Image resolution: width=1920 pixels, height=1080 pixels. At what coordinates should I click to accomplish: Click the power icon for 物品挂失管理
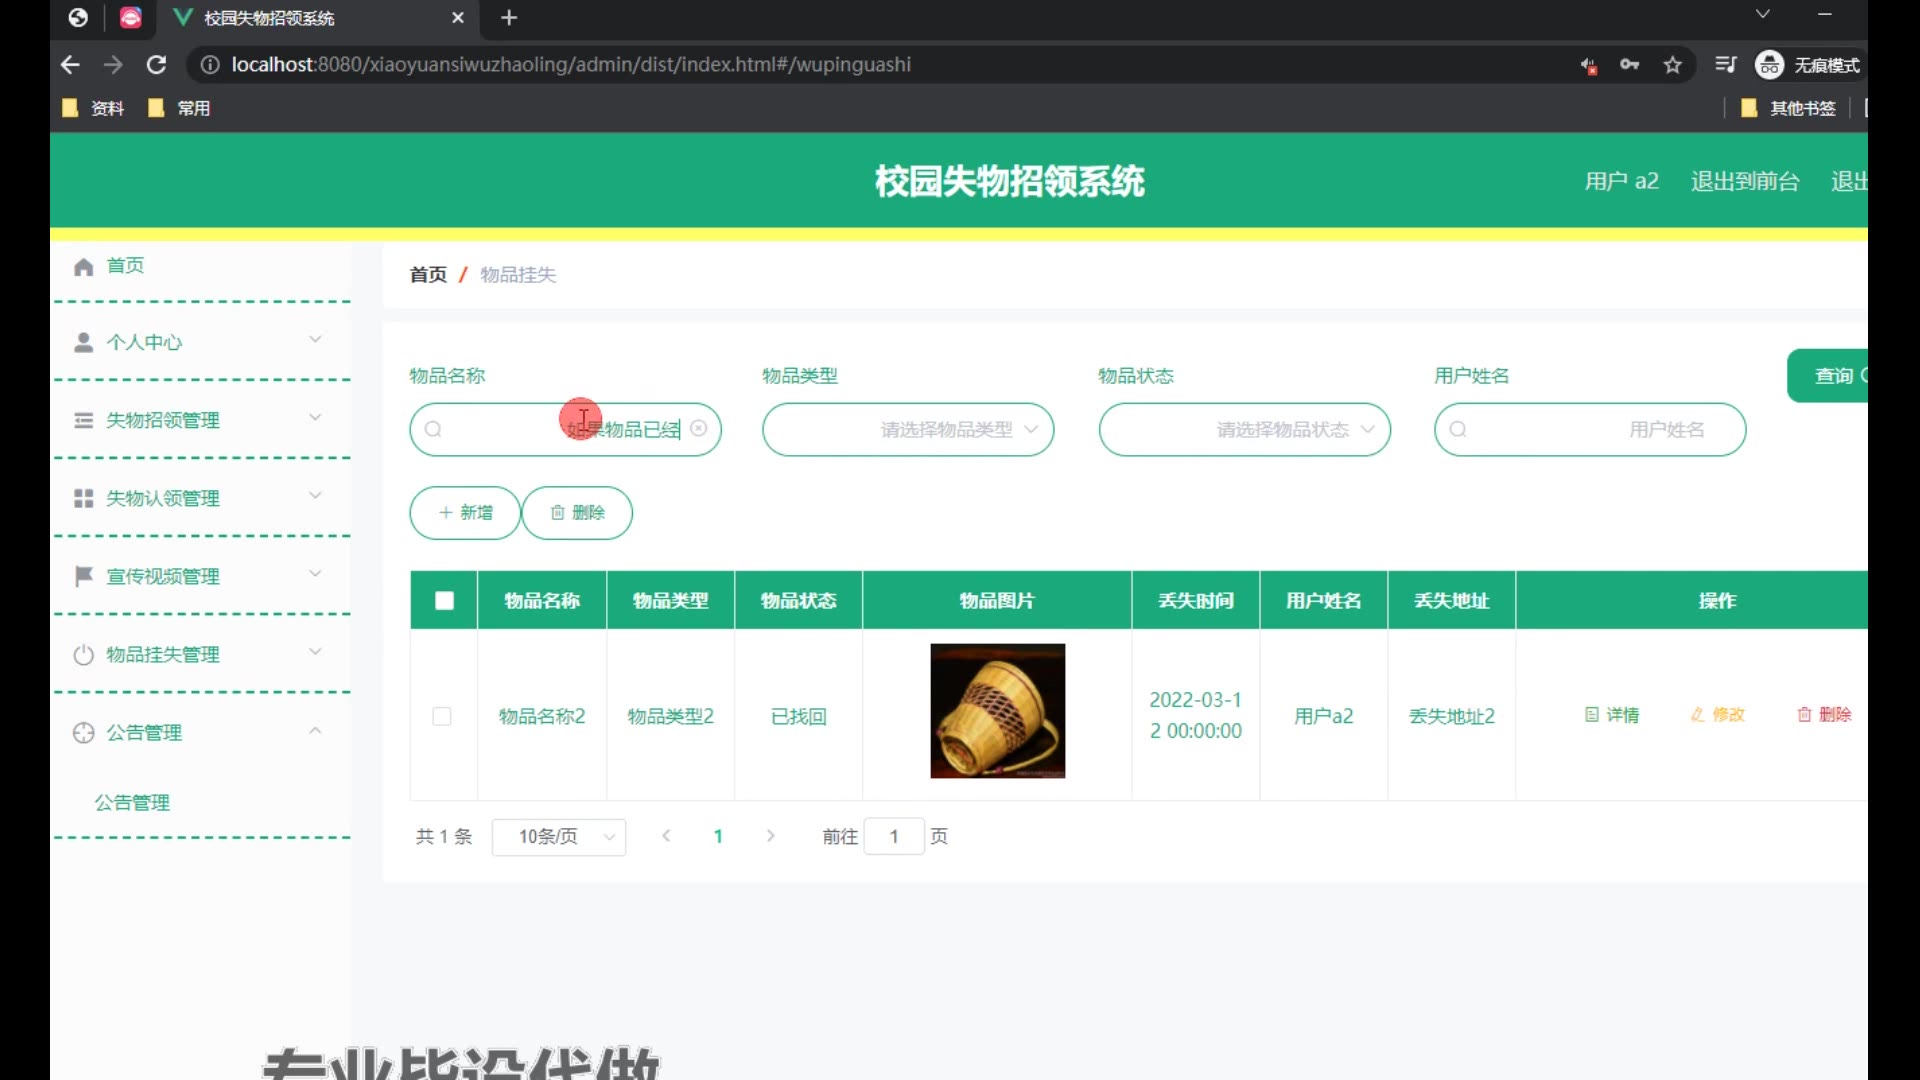click(83, 655)
